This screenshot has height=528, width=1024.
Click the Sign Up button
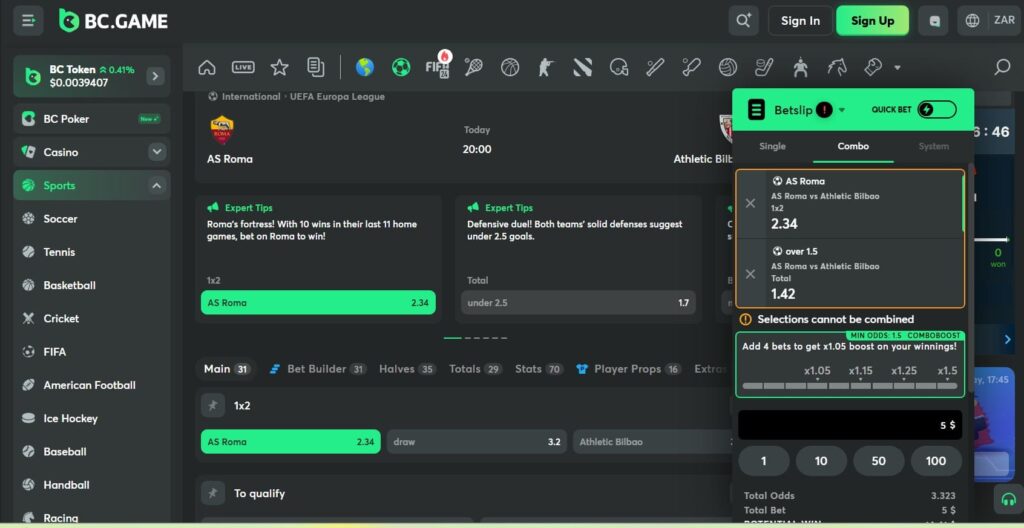click(872, 21)
